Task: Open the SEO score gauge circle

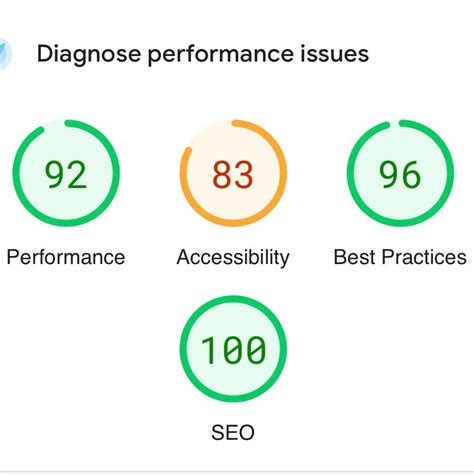Action: pyautogui.click(x=233, y=349)
